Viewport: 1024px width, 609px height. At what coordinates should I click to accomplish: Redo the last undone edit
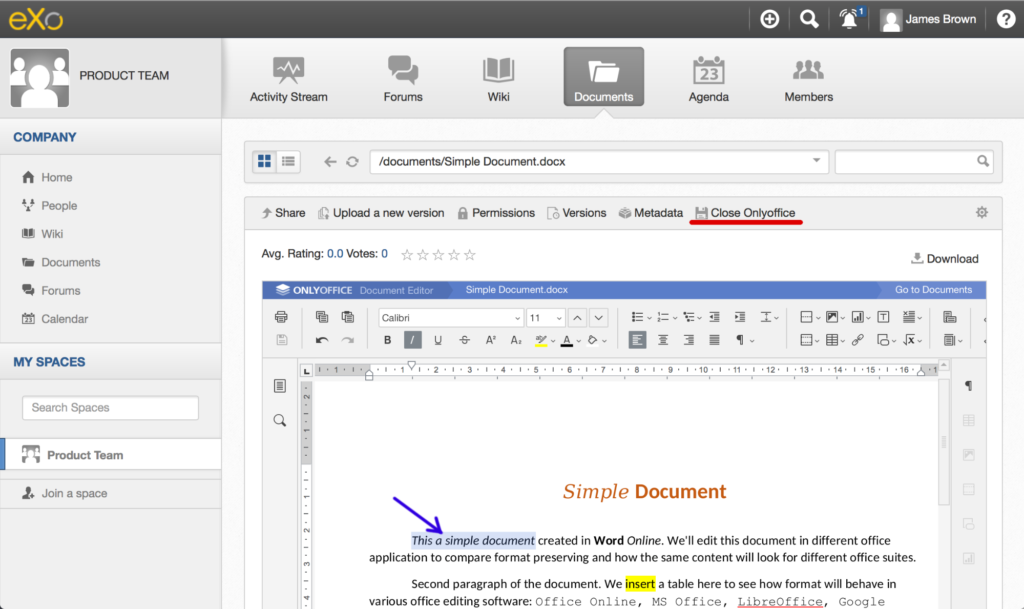347,340
